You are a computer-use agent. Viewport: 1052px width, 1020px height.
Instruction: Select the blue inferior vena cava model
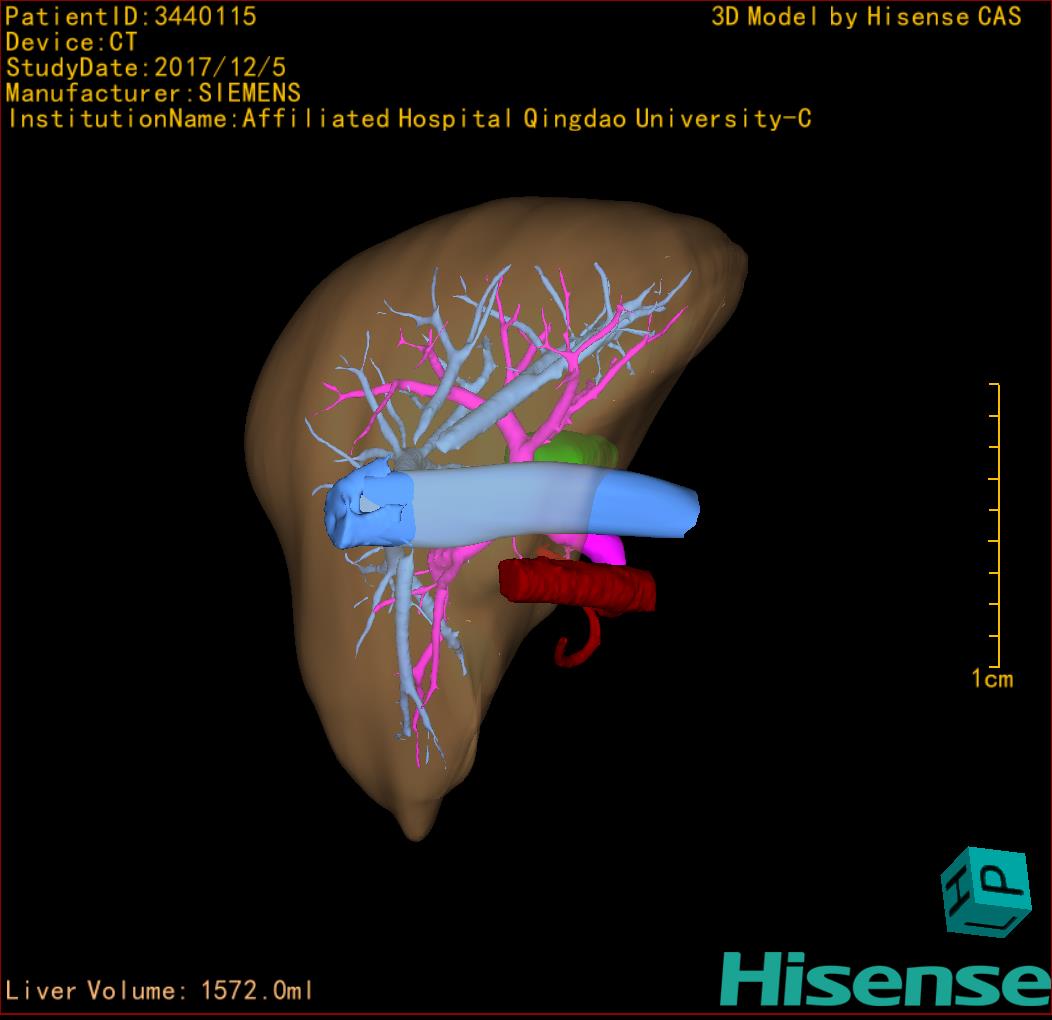pyautogui.click(x=511, y=505)
